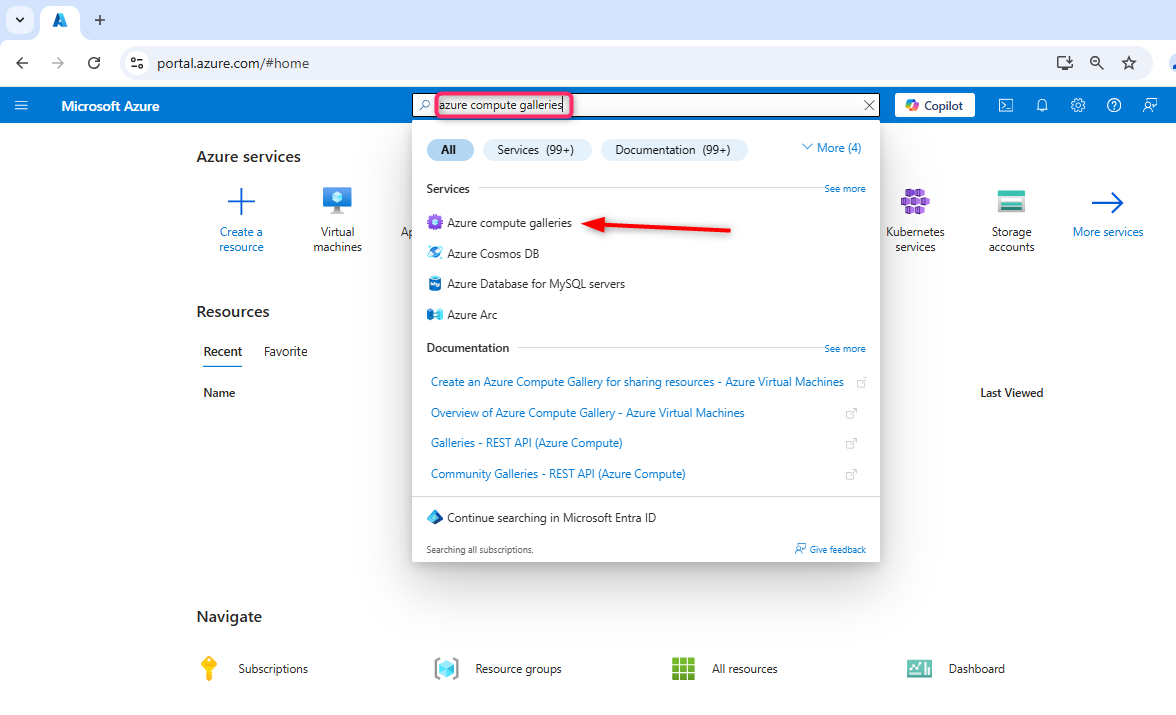Filter results by Services (99+)

click(537, 150)
